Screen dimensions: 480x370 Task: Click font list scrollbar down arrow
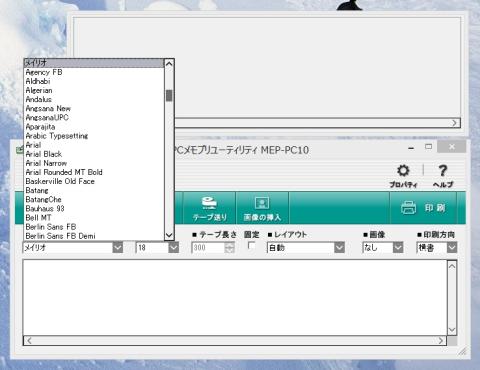(169, 235)
